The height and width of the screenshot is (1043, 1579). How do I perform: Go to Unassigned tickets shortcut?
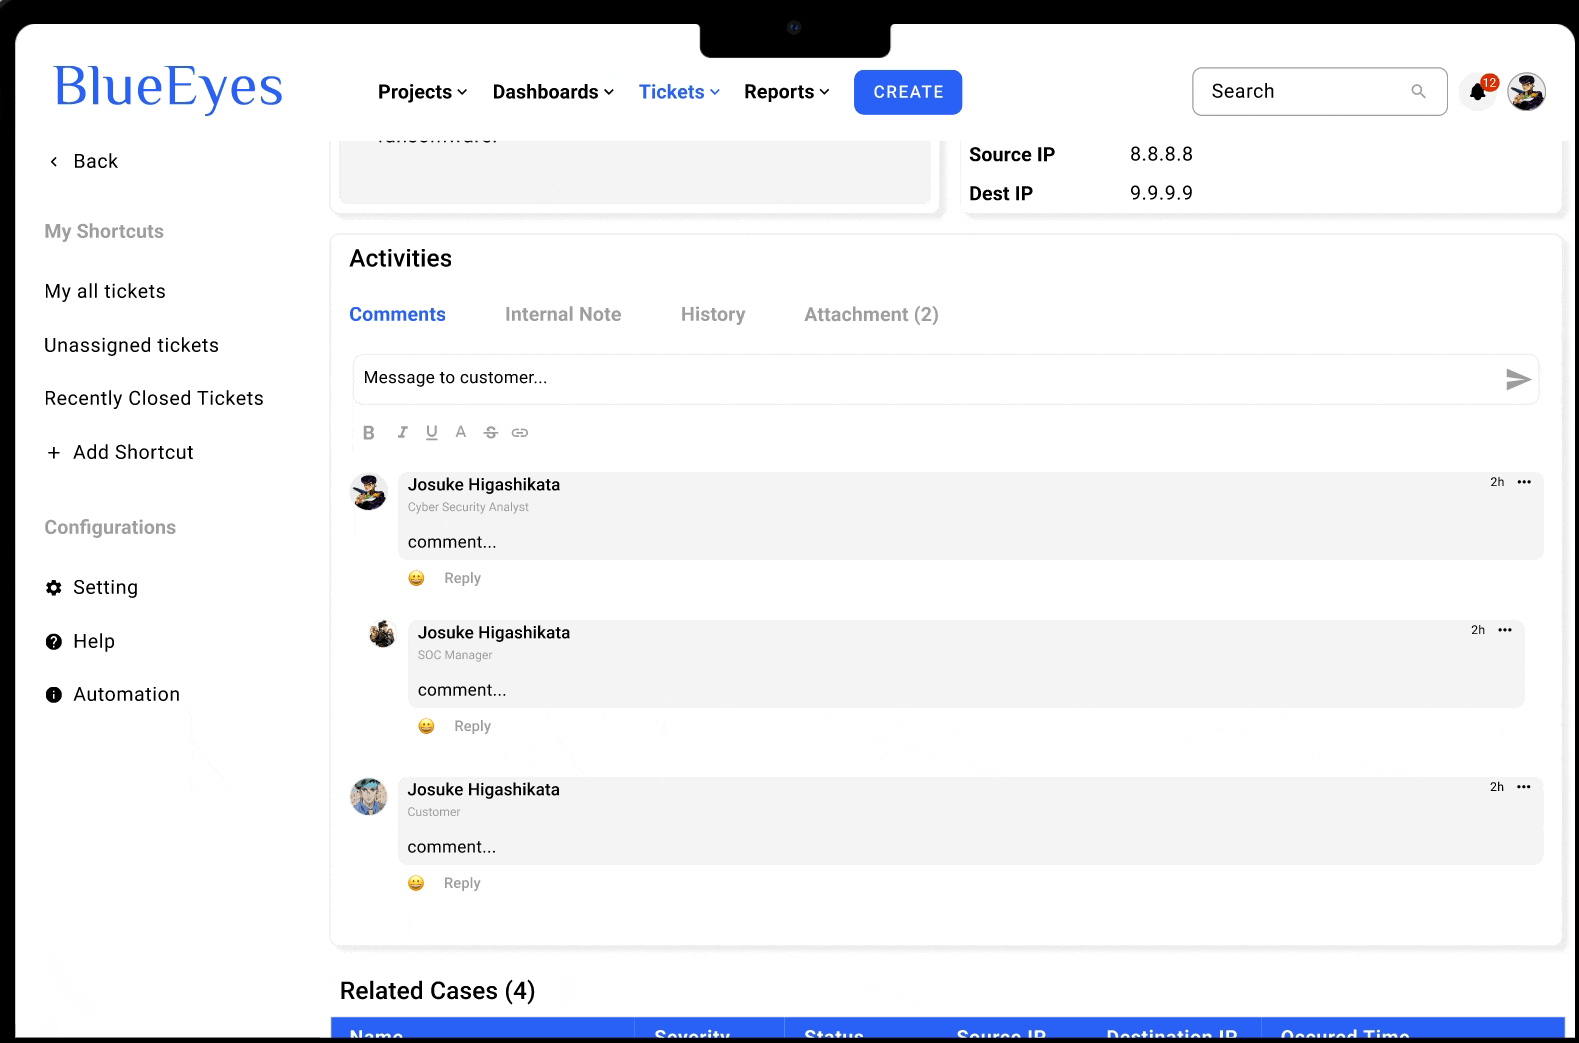click(x=131, y=345)
